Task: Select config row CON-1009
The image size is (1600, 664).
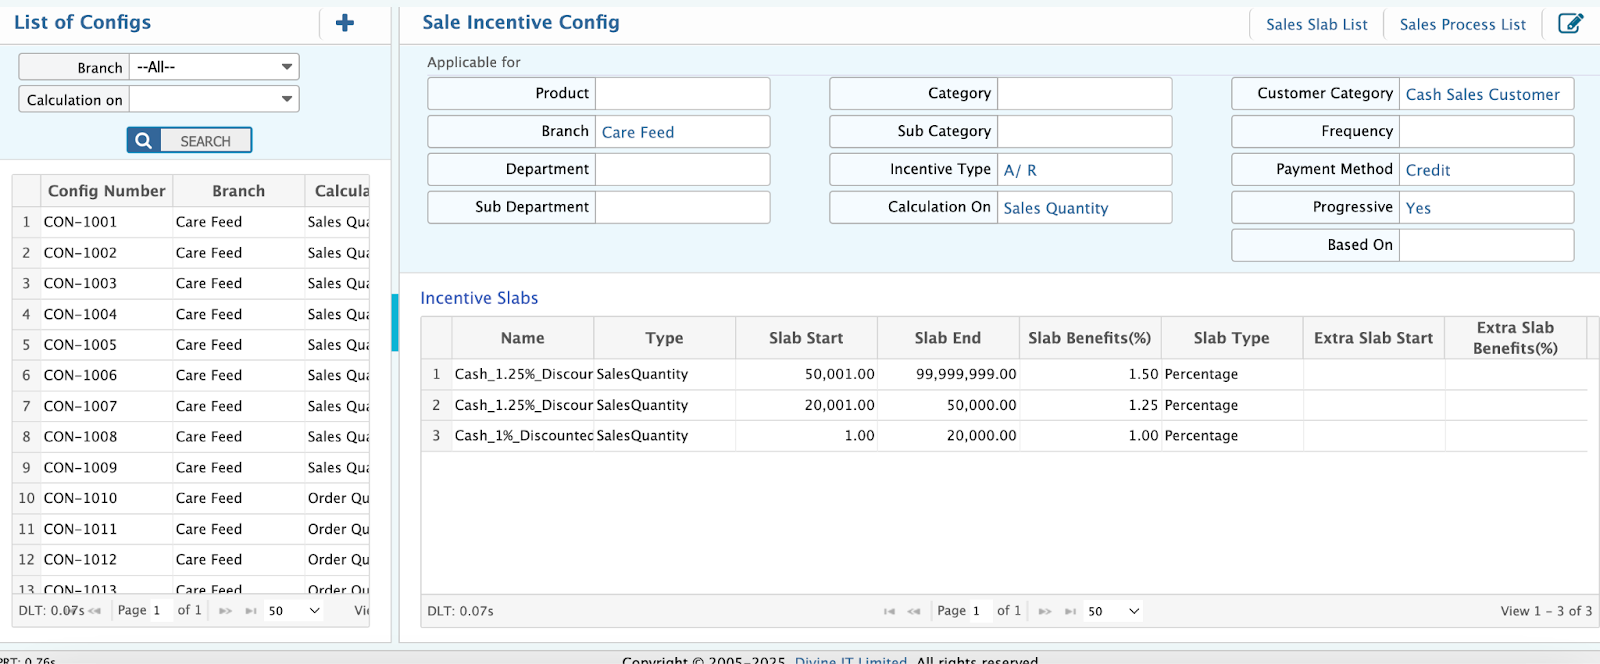Action: tap(191, 467)
